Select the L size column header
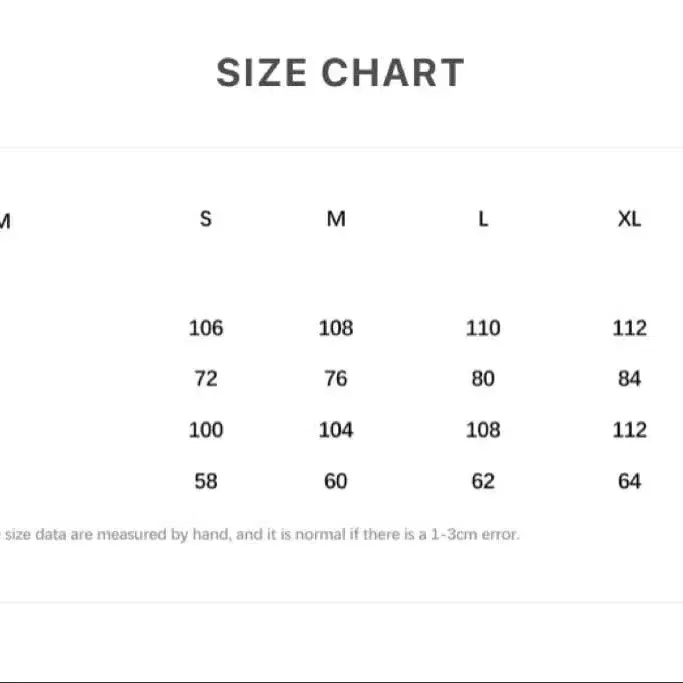 483,219
